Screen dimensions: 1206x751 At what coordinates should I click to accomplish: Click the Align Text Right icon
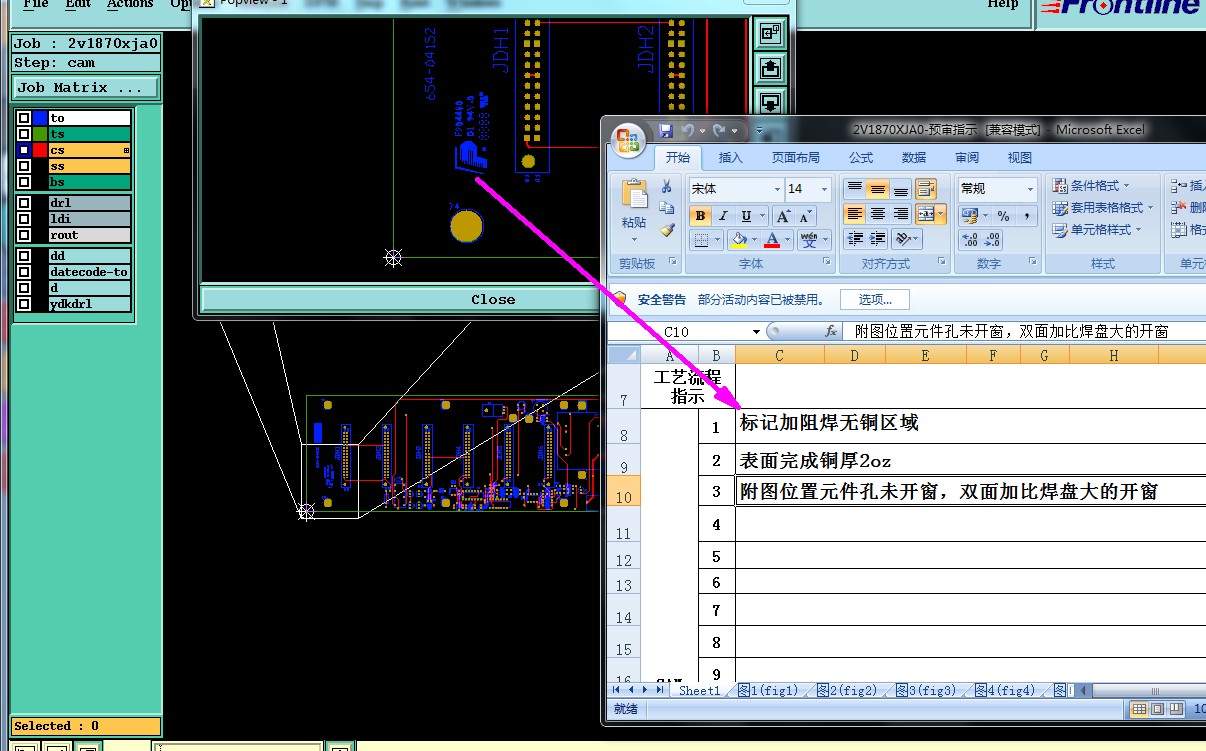point(900,214)
